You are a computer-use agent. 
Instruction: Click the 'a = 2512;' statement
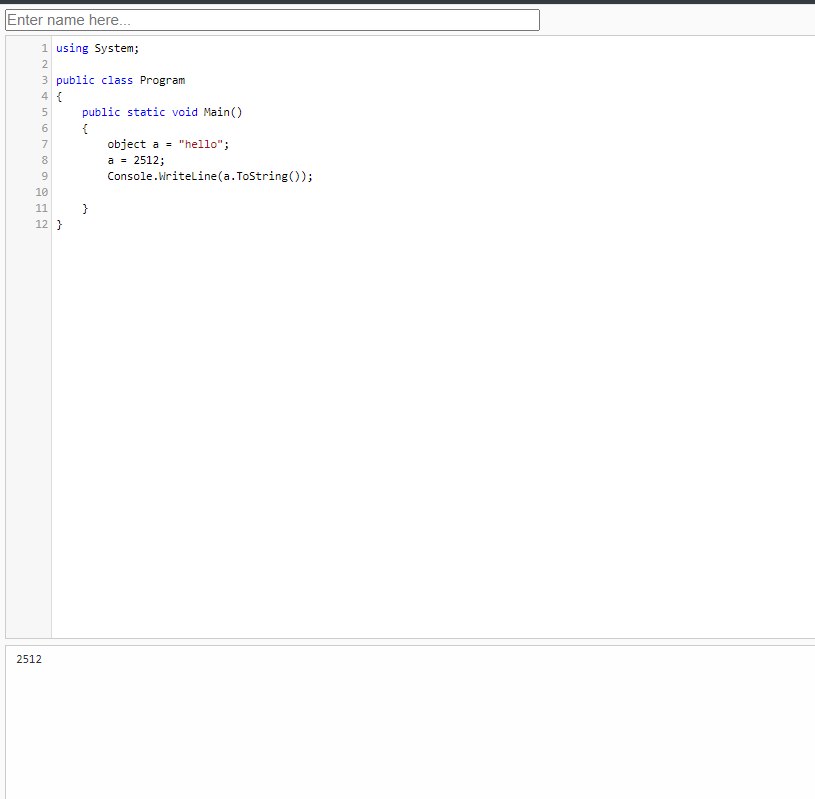[x=136, y=160]
